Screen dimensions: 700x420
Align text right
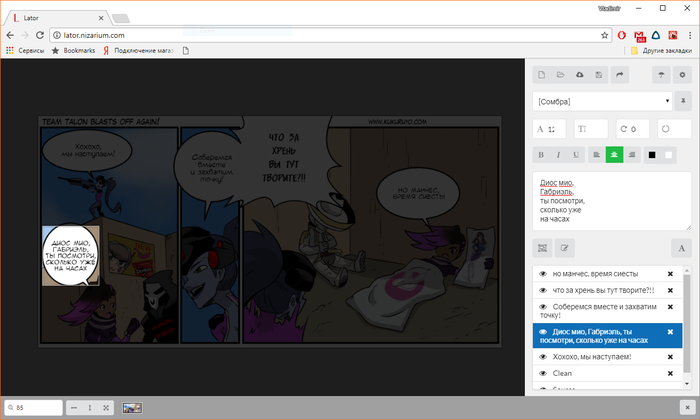click(x=632, y=155)
